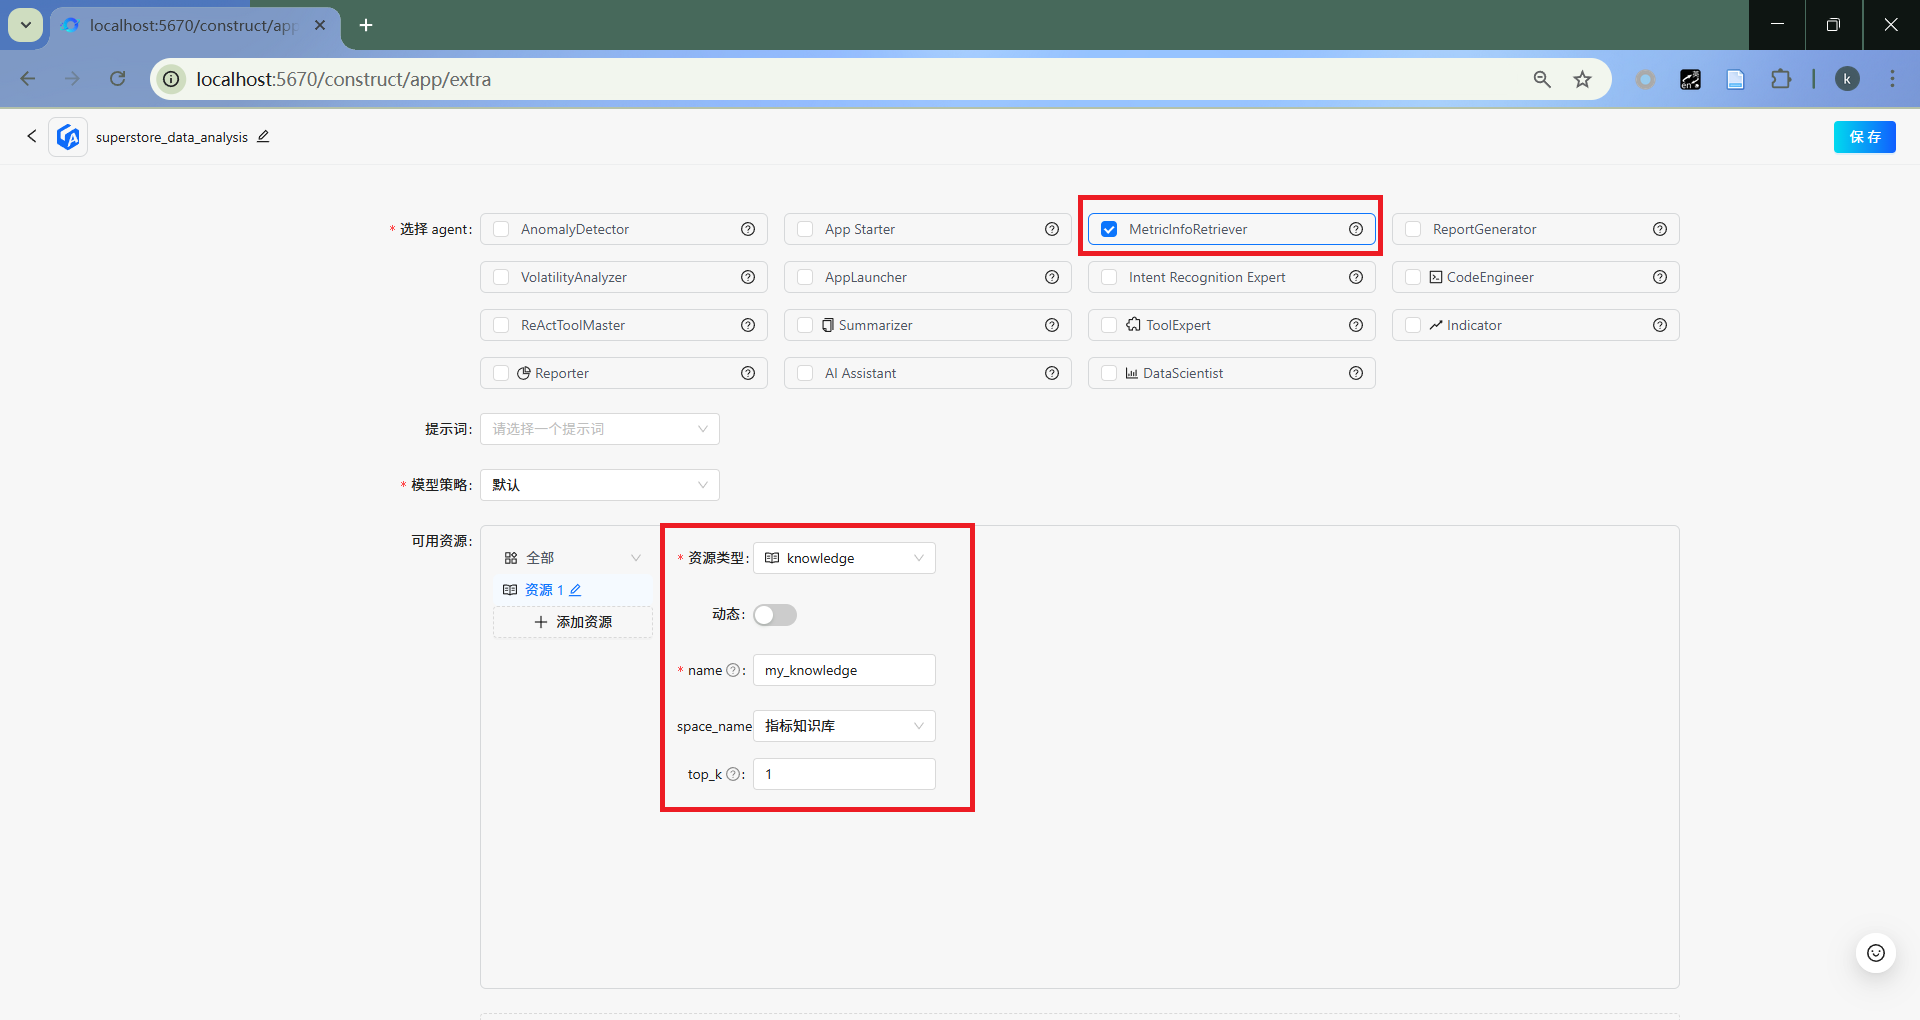Toggle the 动态 switch on
The width and height of the screenshot is (1920, 1020).
(774, 615)
